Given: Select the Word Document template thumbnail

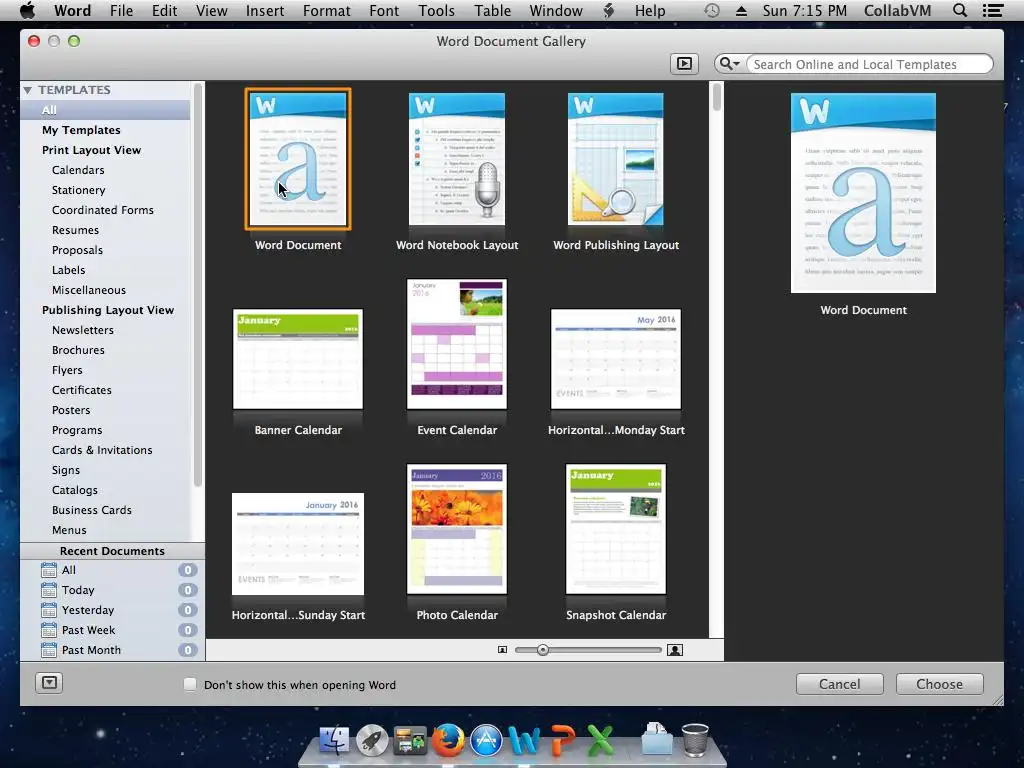Looking at the screenshot, I should 298,159.
